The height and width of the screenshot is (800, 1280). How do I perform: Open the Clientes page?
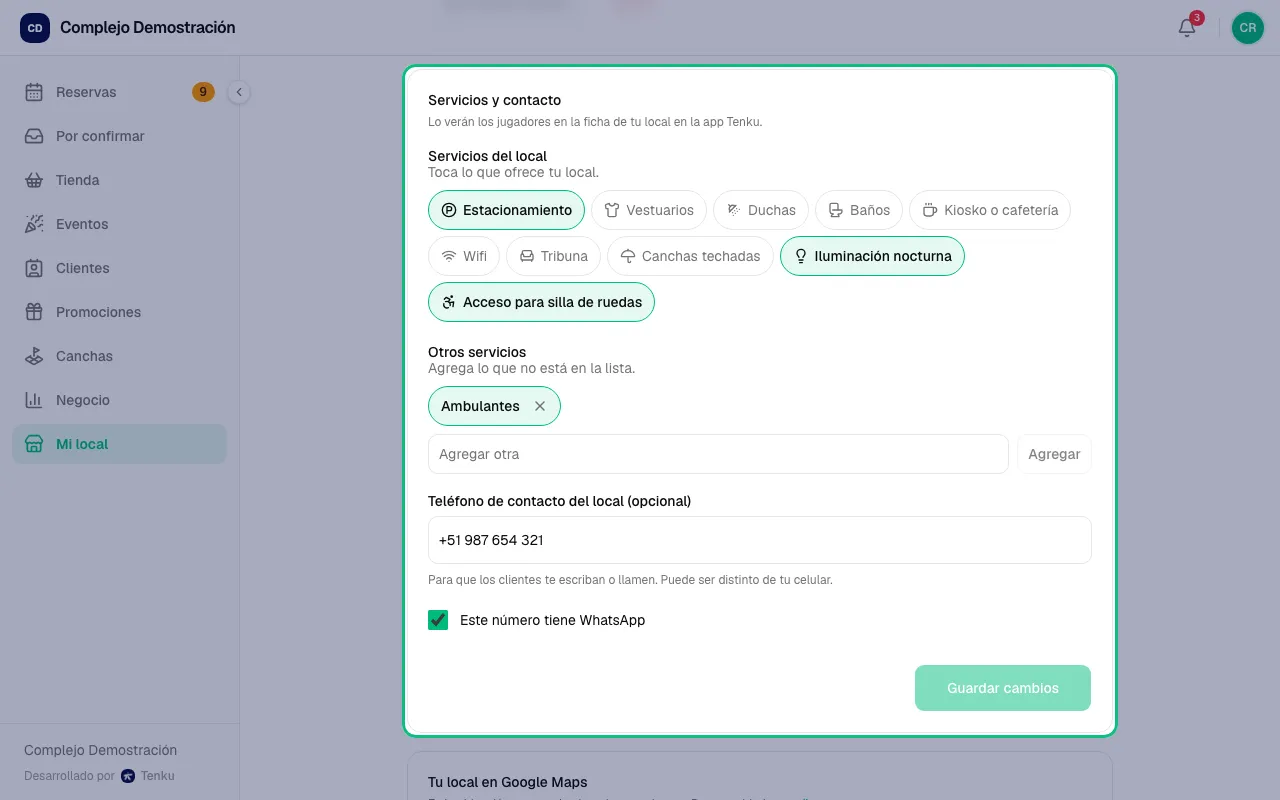tap(120, 268)
